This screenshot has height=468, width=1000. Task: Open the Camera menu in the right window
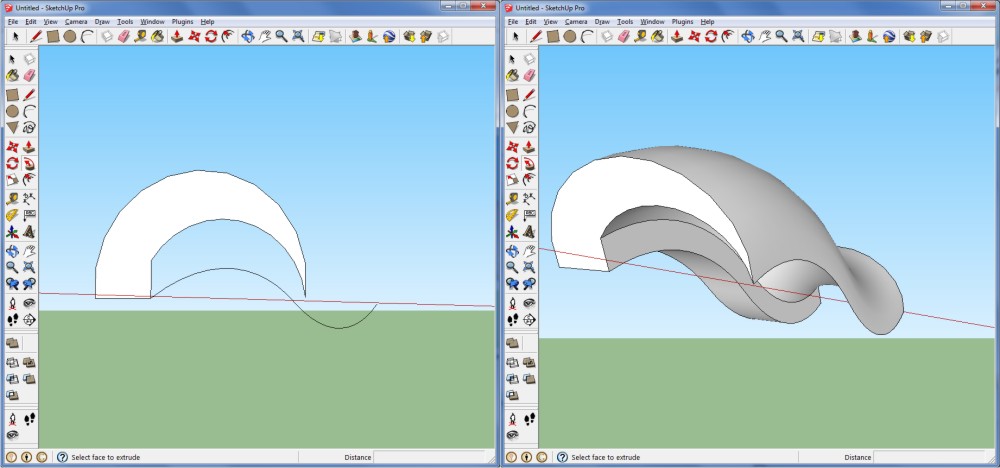[576, 21]
